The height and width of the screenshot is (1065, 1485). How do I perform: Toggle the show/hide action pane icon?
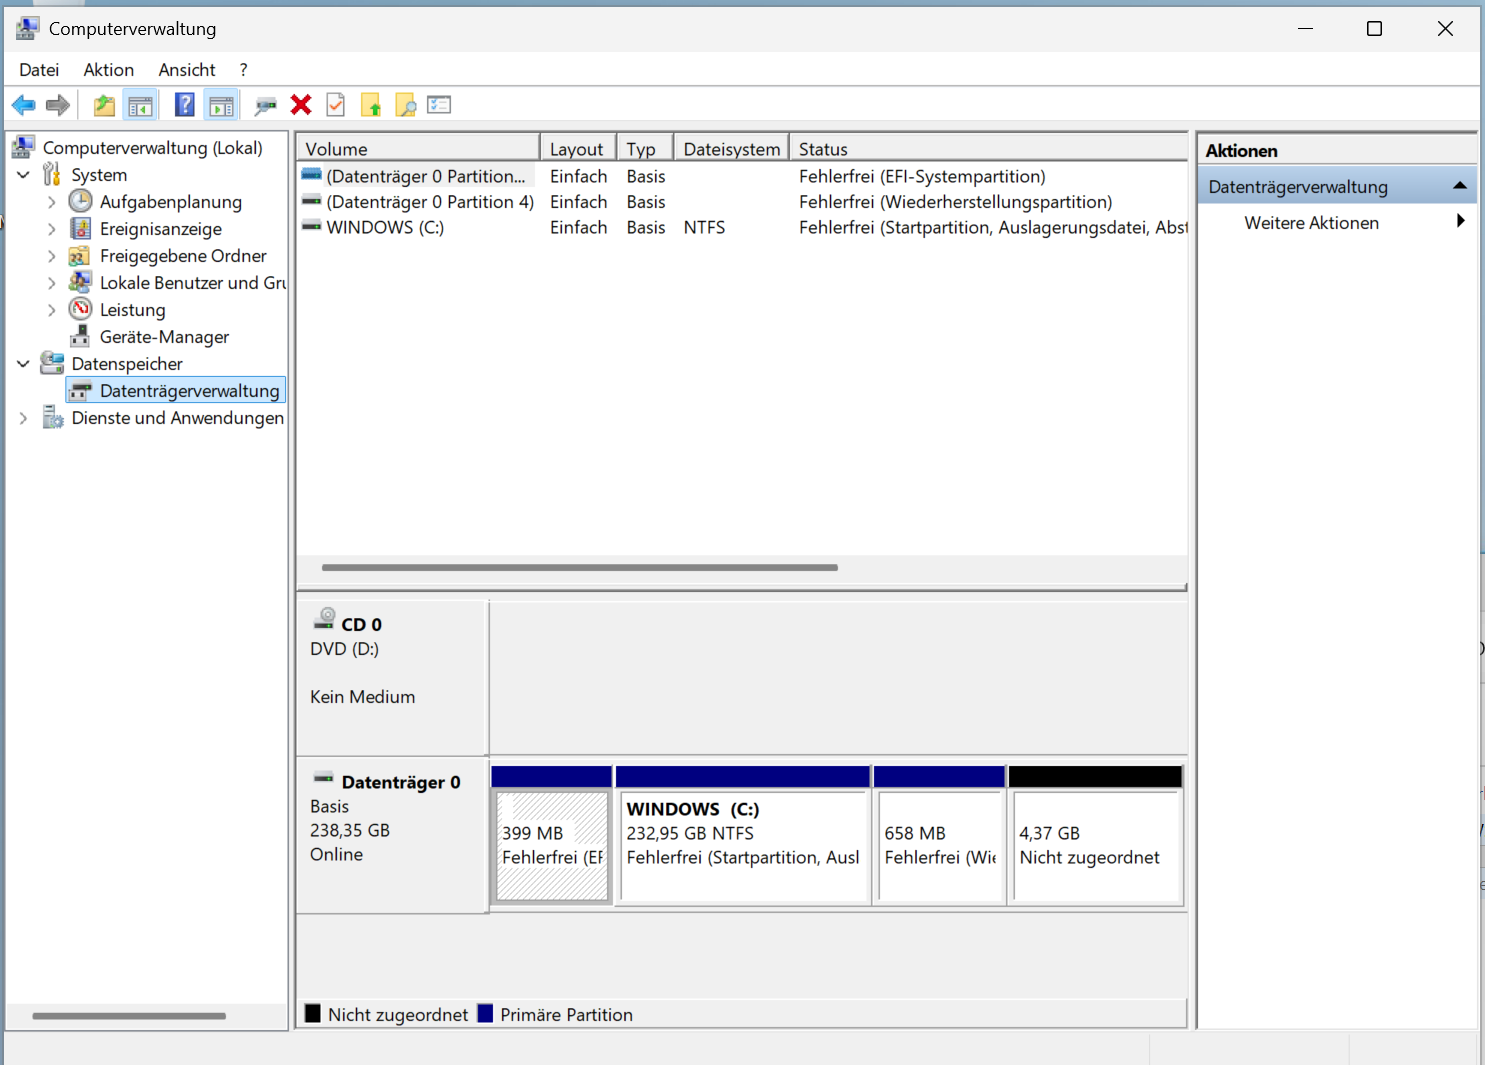[x=221, y=105]
